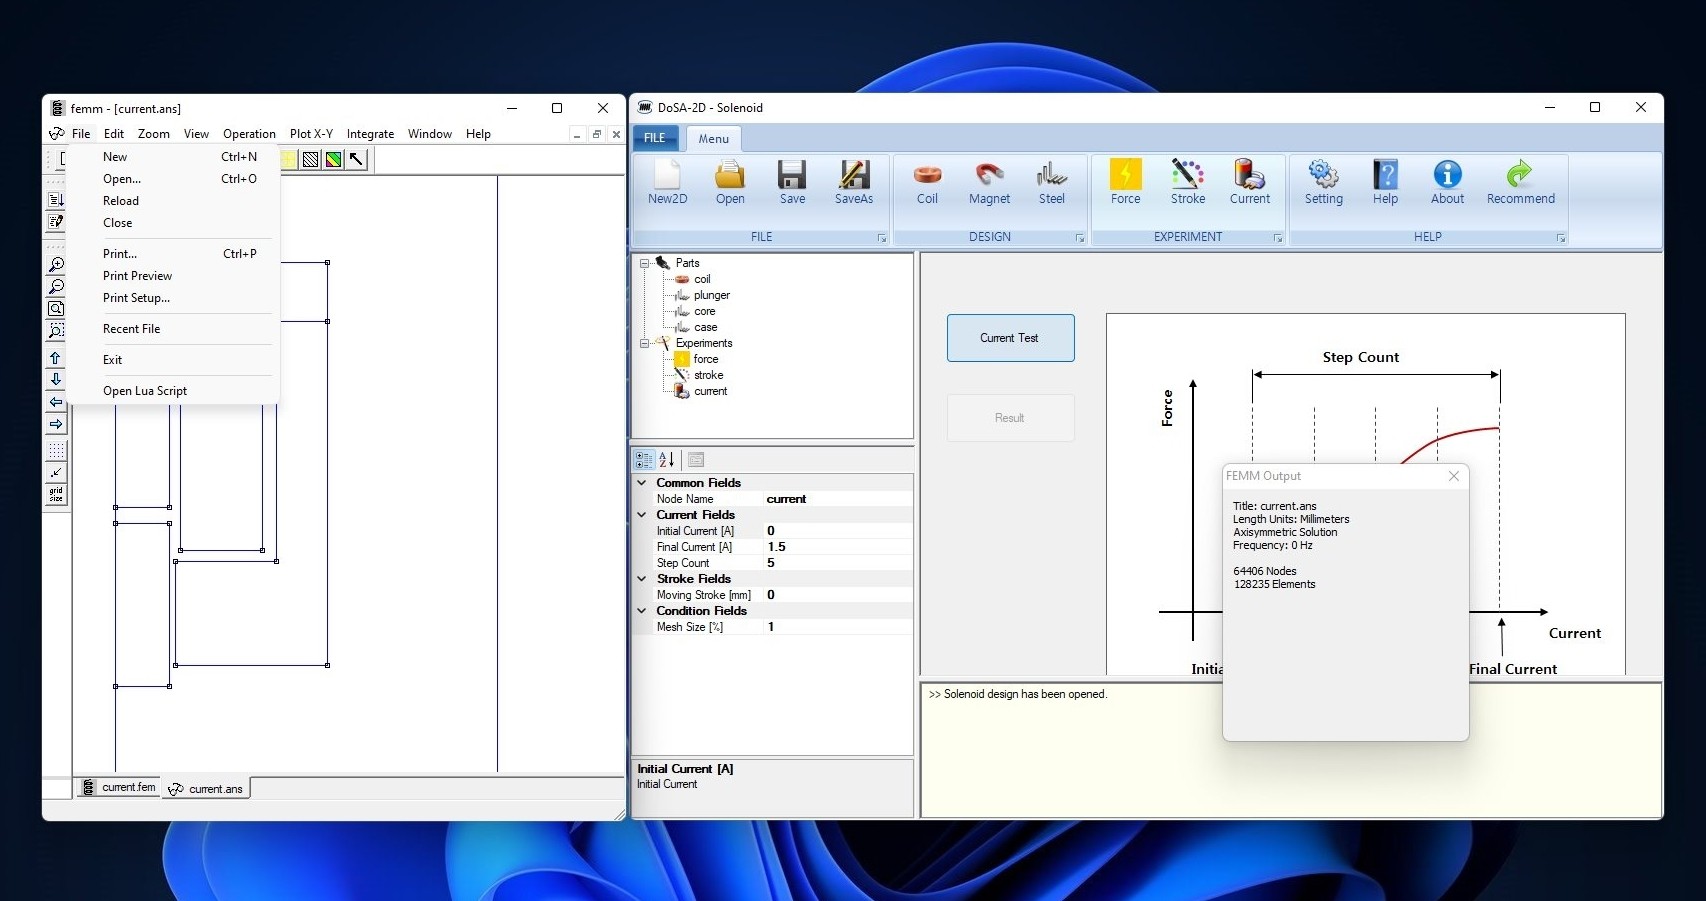
Task: Edit the Step Count value field
Action: (837, 563)
